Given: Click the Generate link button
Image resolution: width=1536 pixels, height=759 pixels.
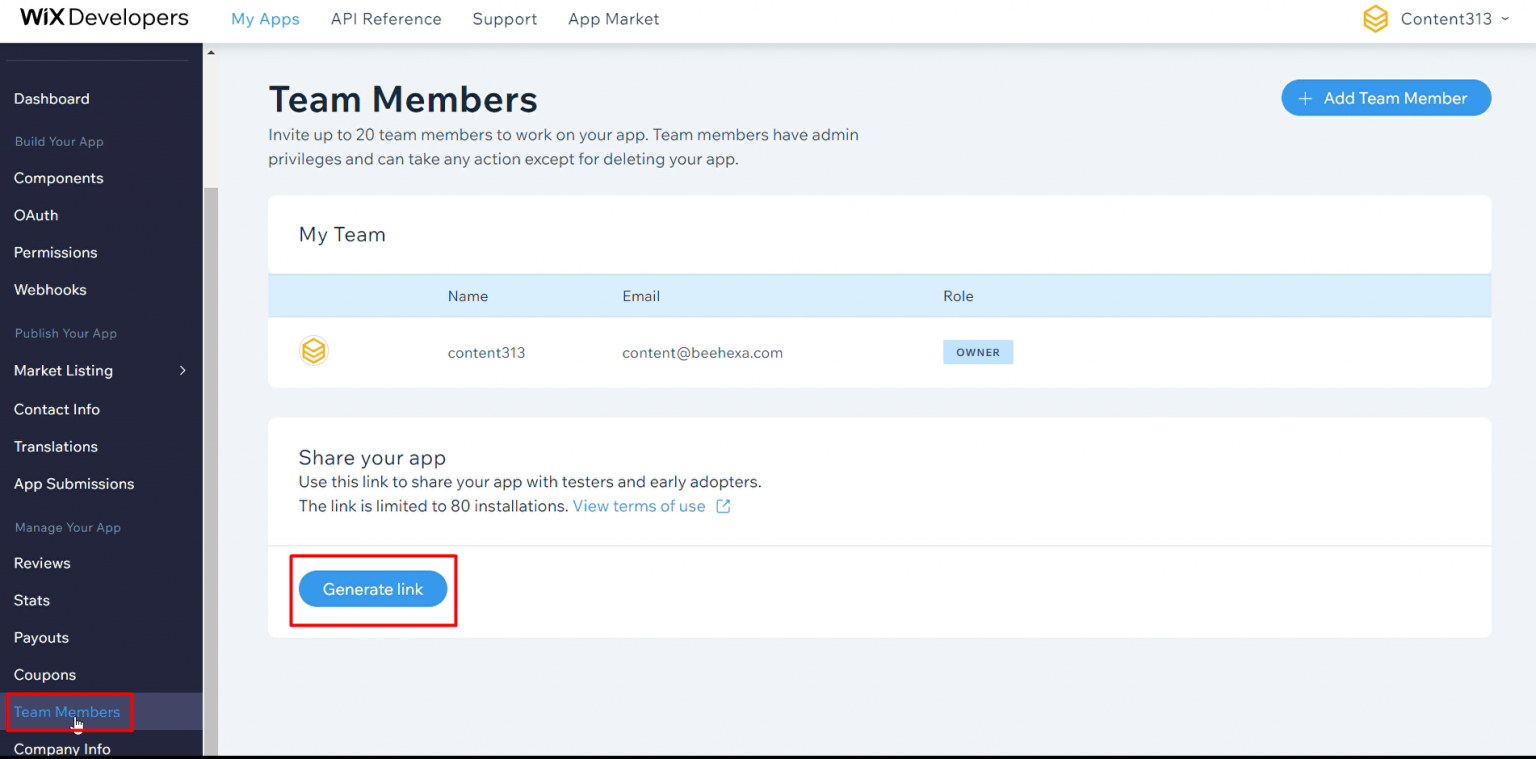Looking at the screenshot, I should click(x=373, y=589).
